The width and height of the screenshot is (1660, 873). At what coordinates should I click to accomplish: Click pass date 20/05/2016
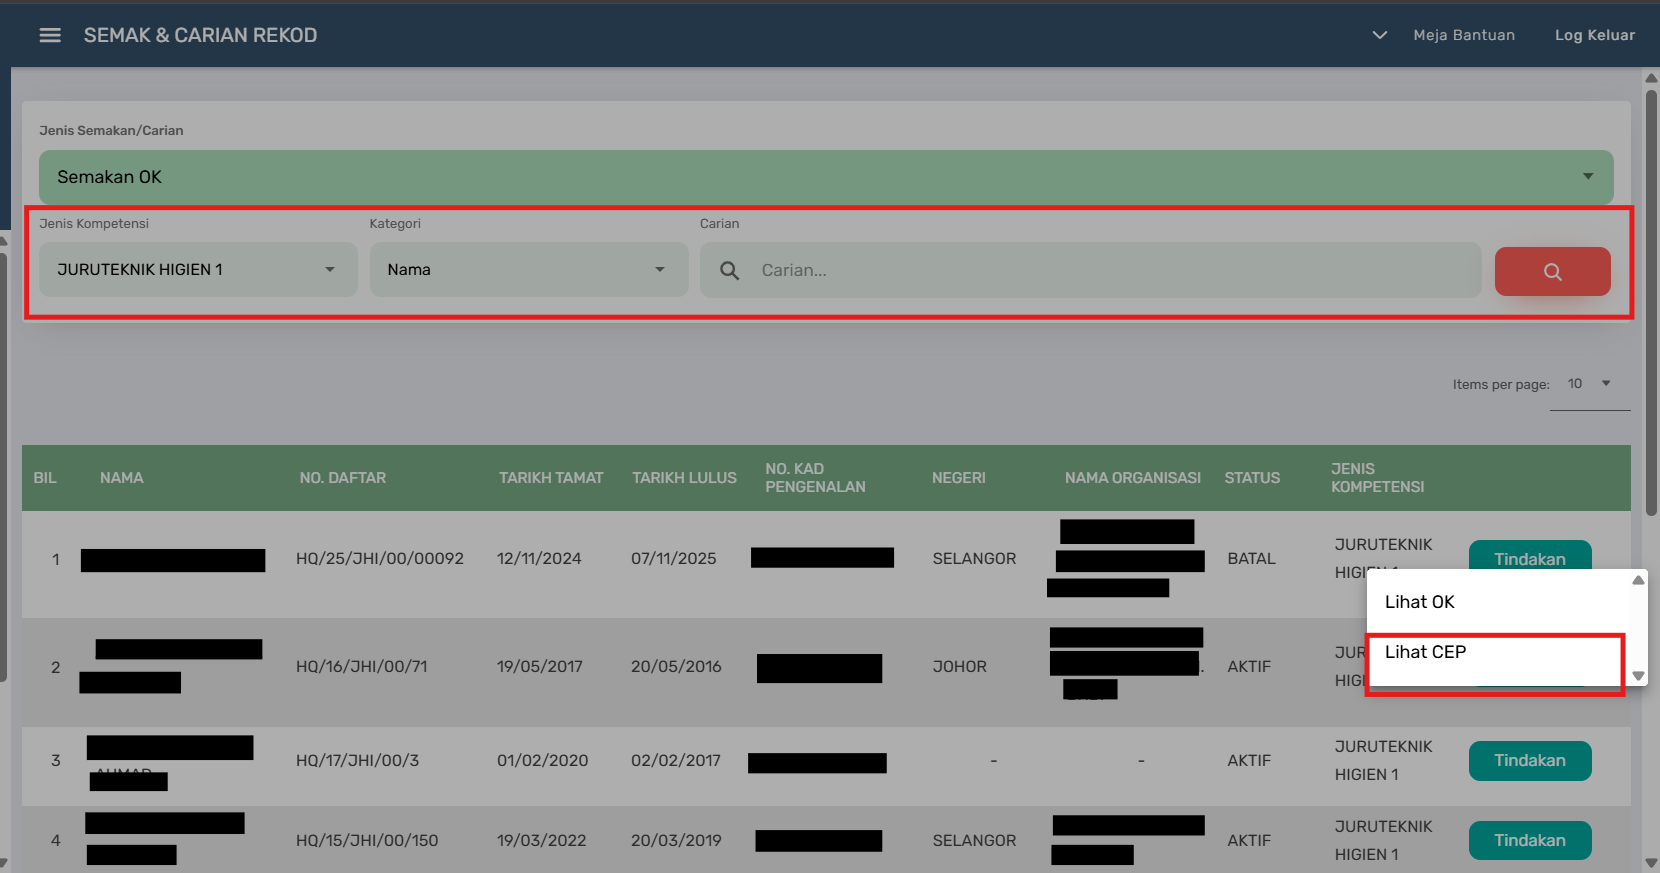pyautogui.click(x=676, y=667)
